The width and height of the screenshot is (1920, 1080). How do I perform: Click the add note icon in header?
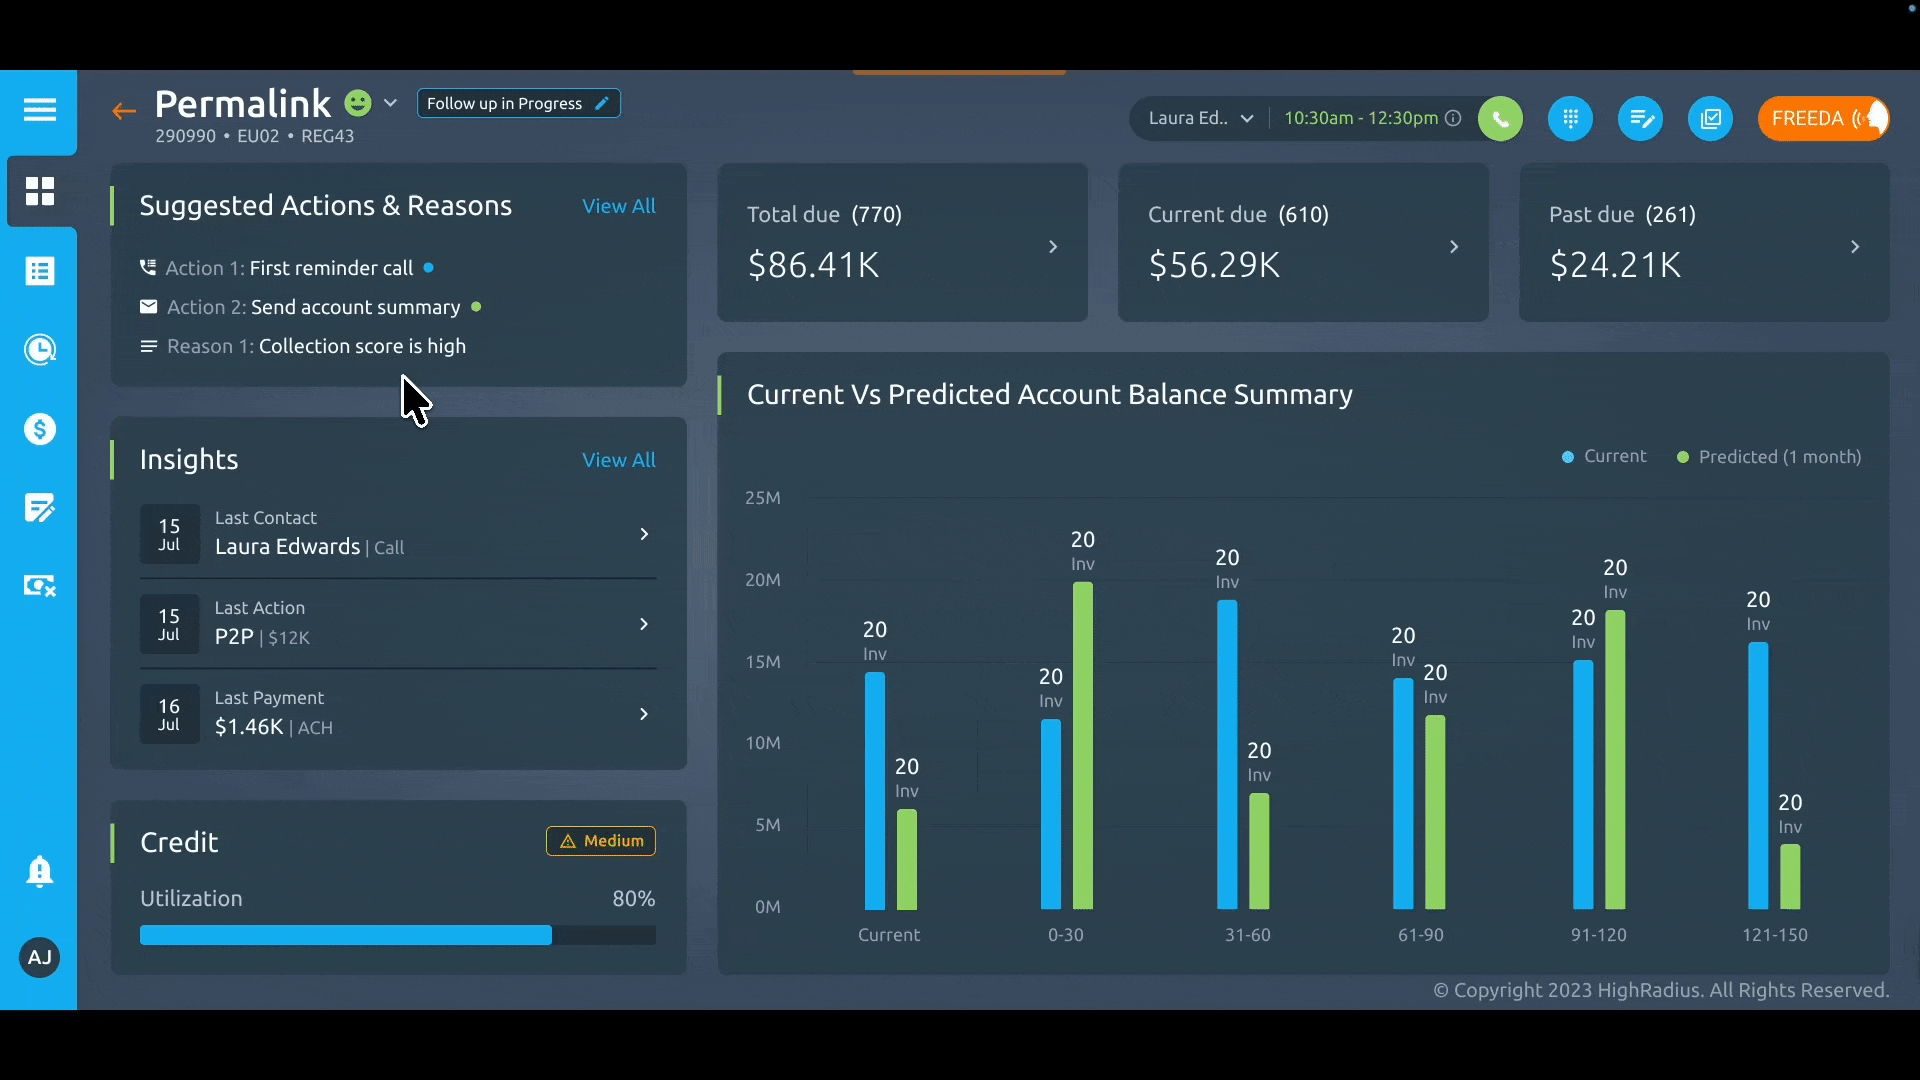pos(1640,119)
